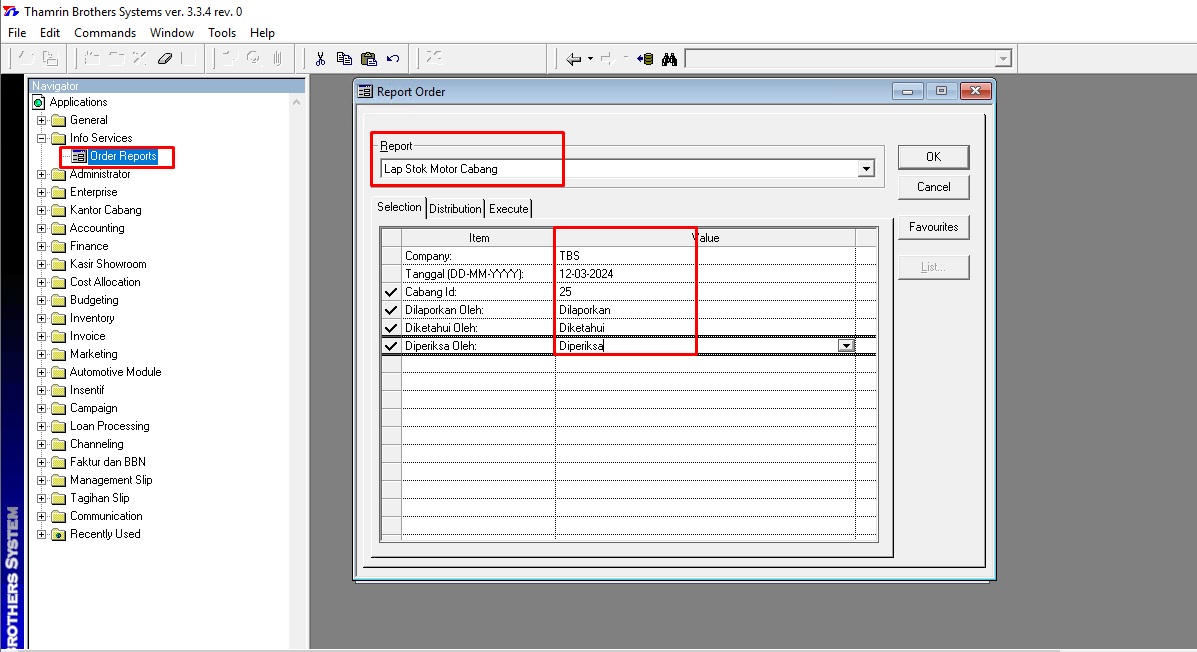This screenshot has width=1197, height=652.
Task: Click the Undo arrow toolbar icon
Action: [x=393, y=59]
